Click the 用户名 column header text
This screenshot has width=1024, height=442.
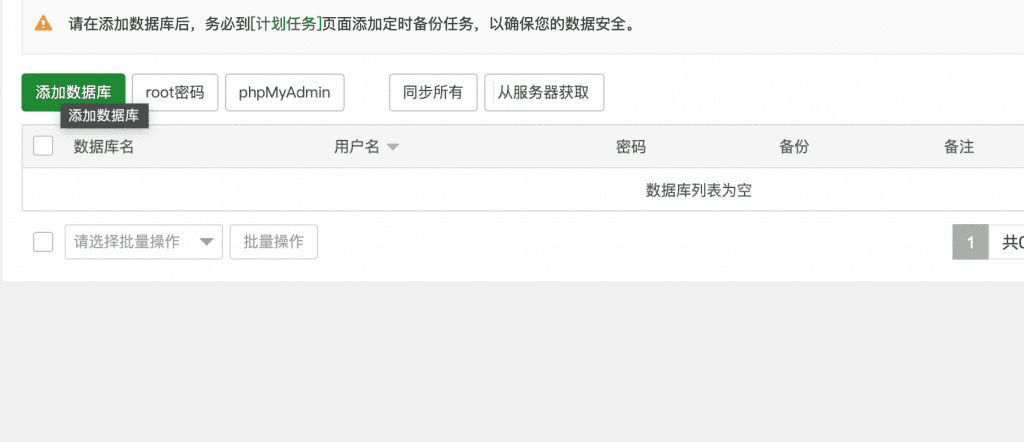point(357,146)
